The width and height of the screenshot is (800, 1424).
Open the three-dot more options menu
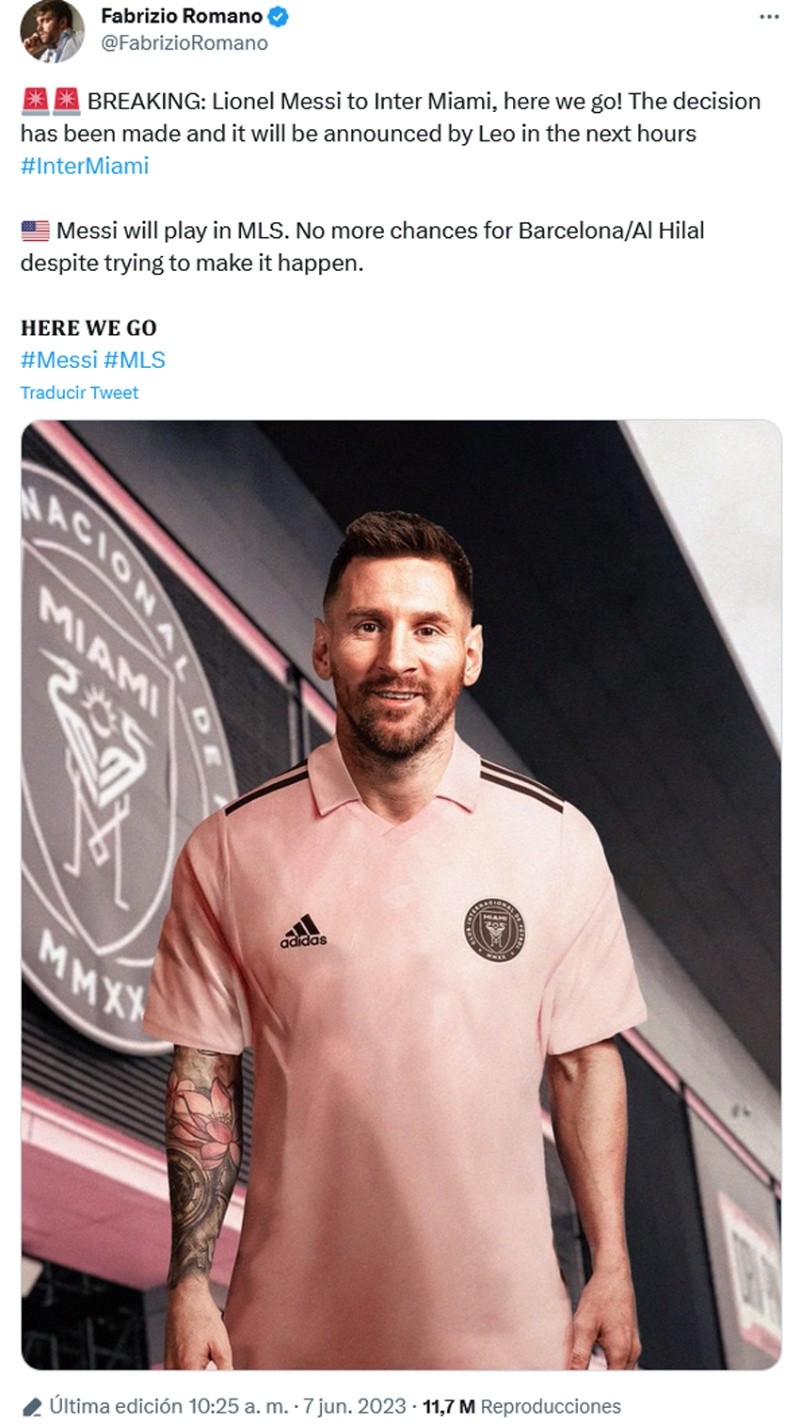pyautogui.click(x=768, y=17)
